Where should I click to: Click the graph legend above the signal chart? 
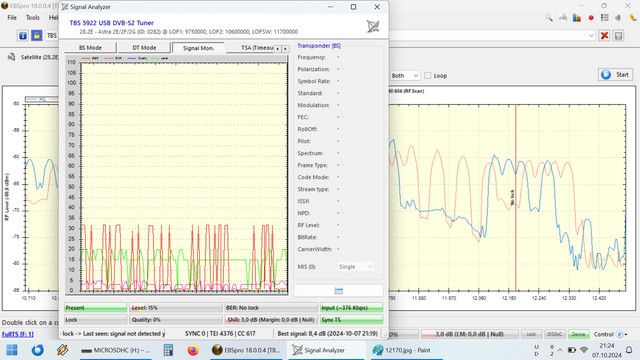(124, 58)
